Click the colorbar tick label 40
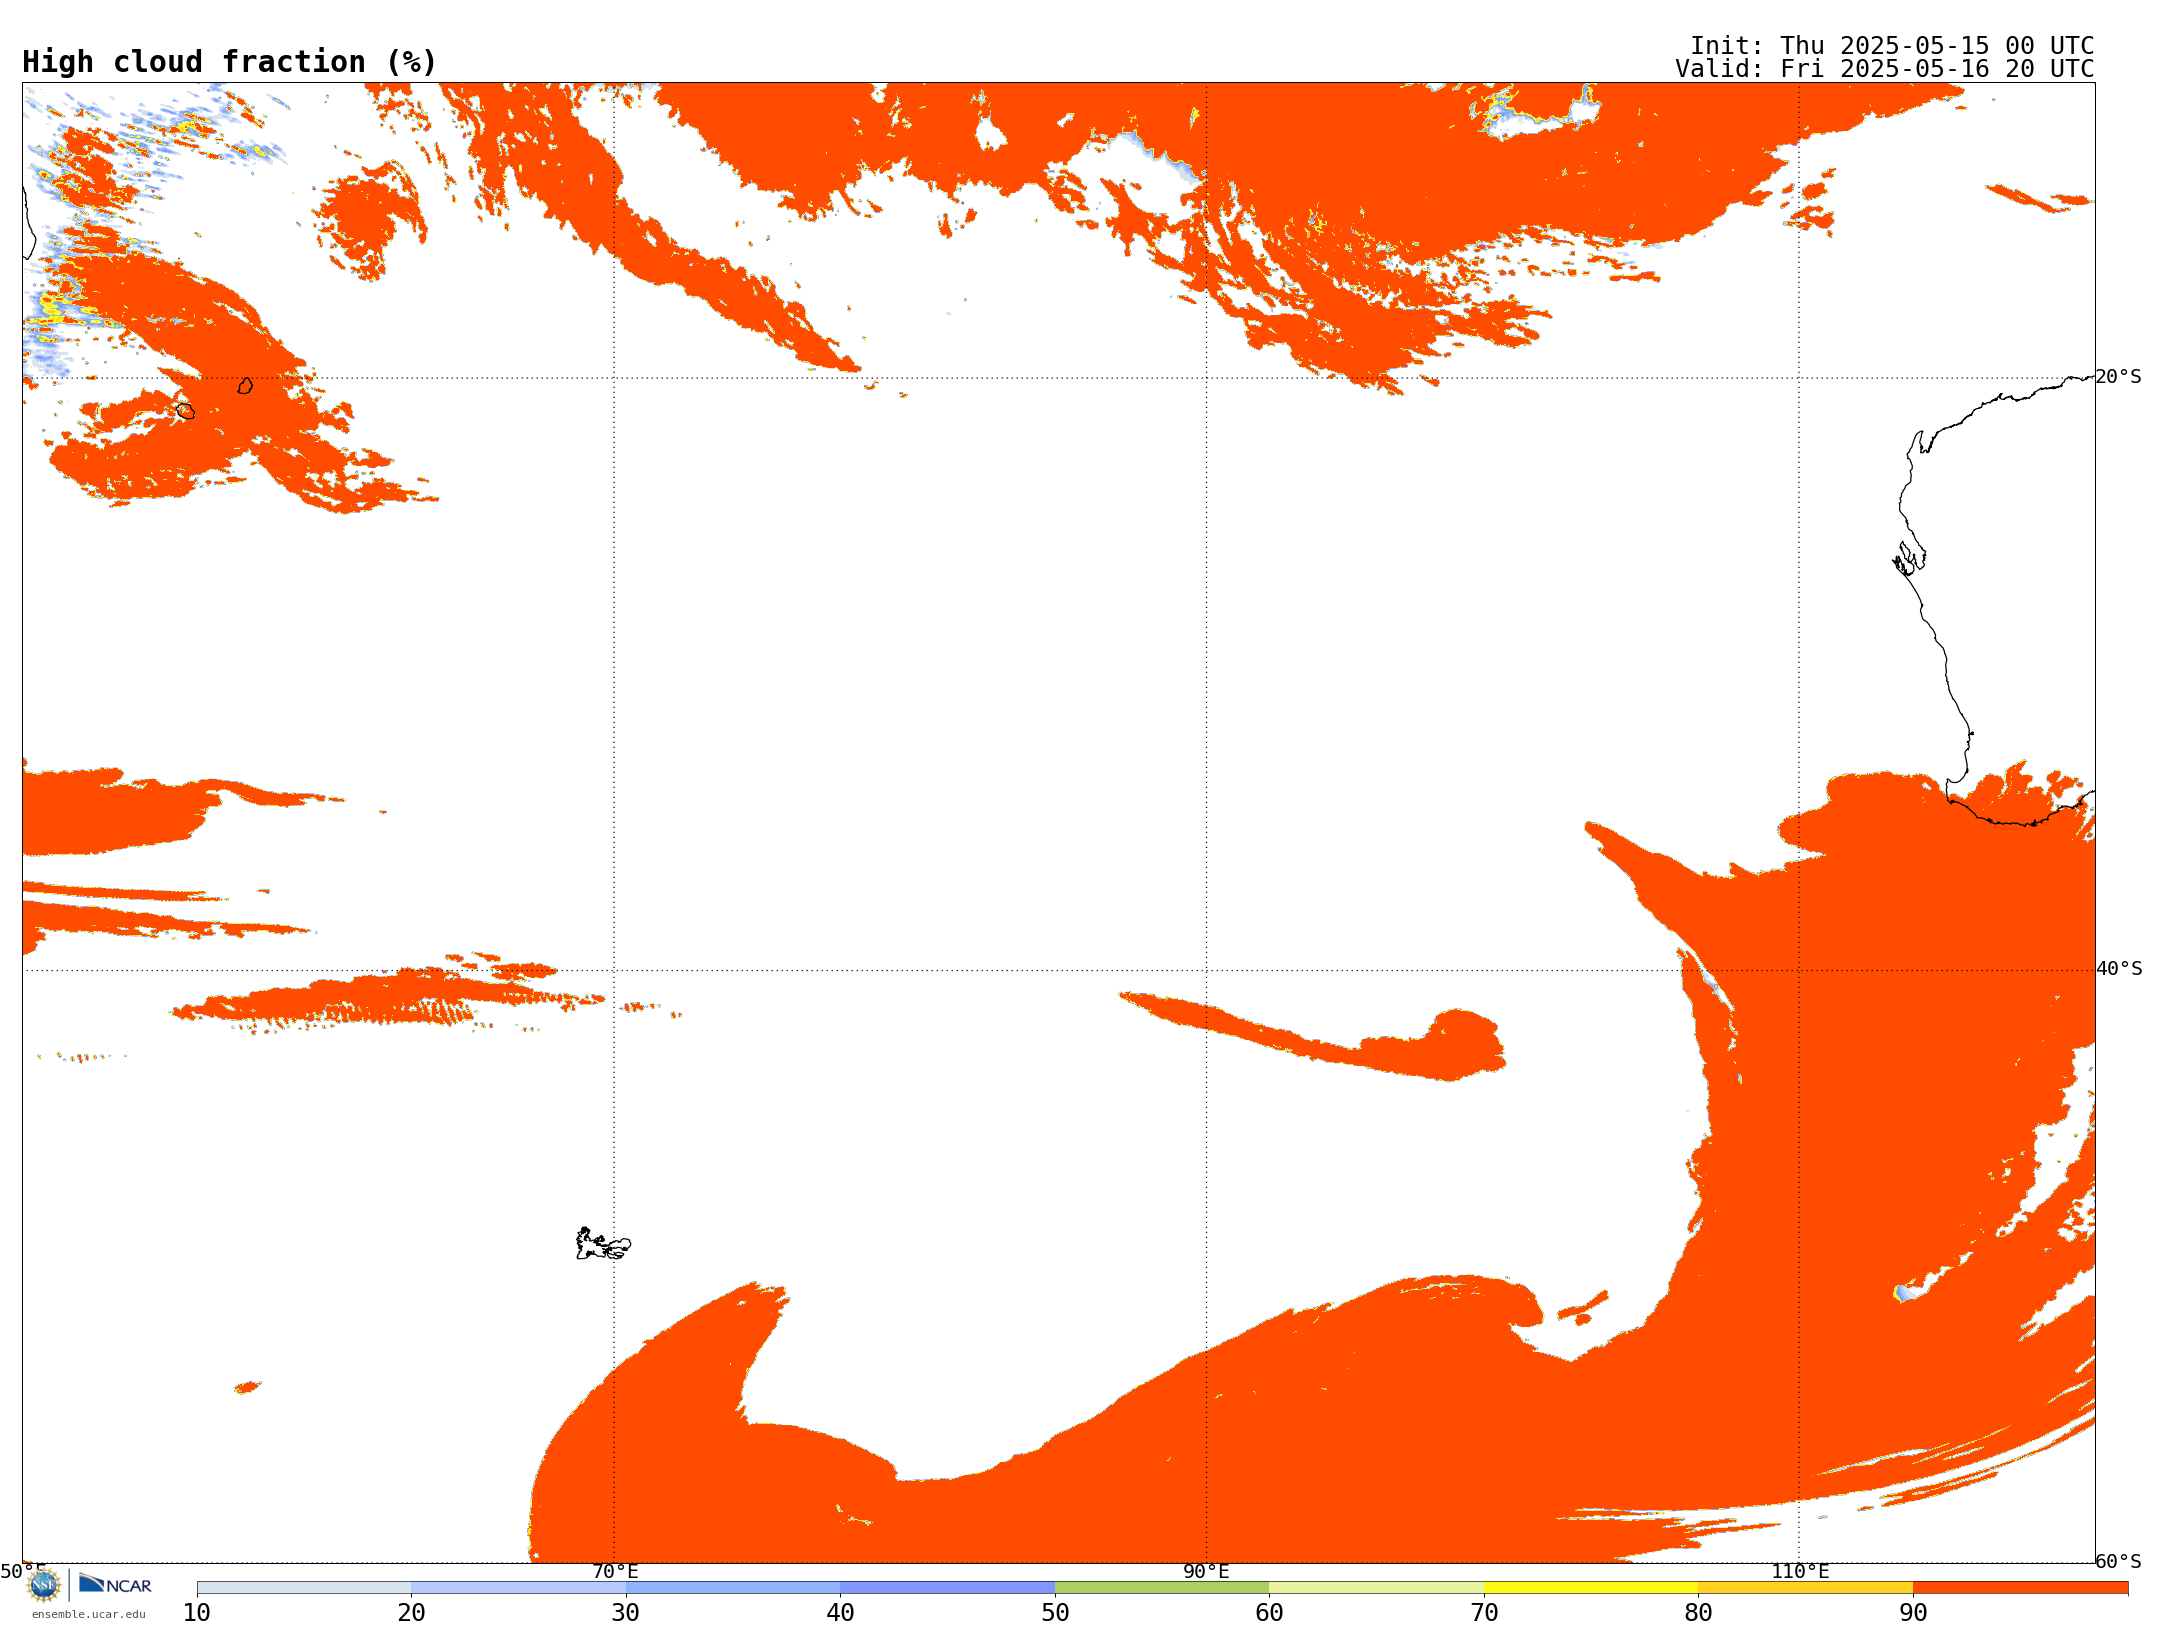The width and height of the screenshot is (2160, 1626). point(841,1613)
